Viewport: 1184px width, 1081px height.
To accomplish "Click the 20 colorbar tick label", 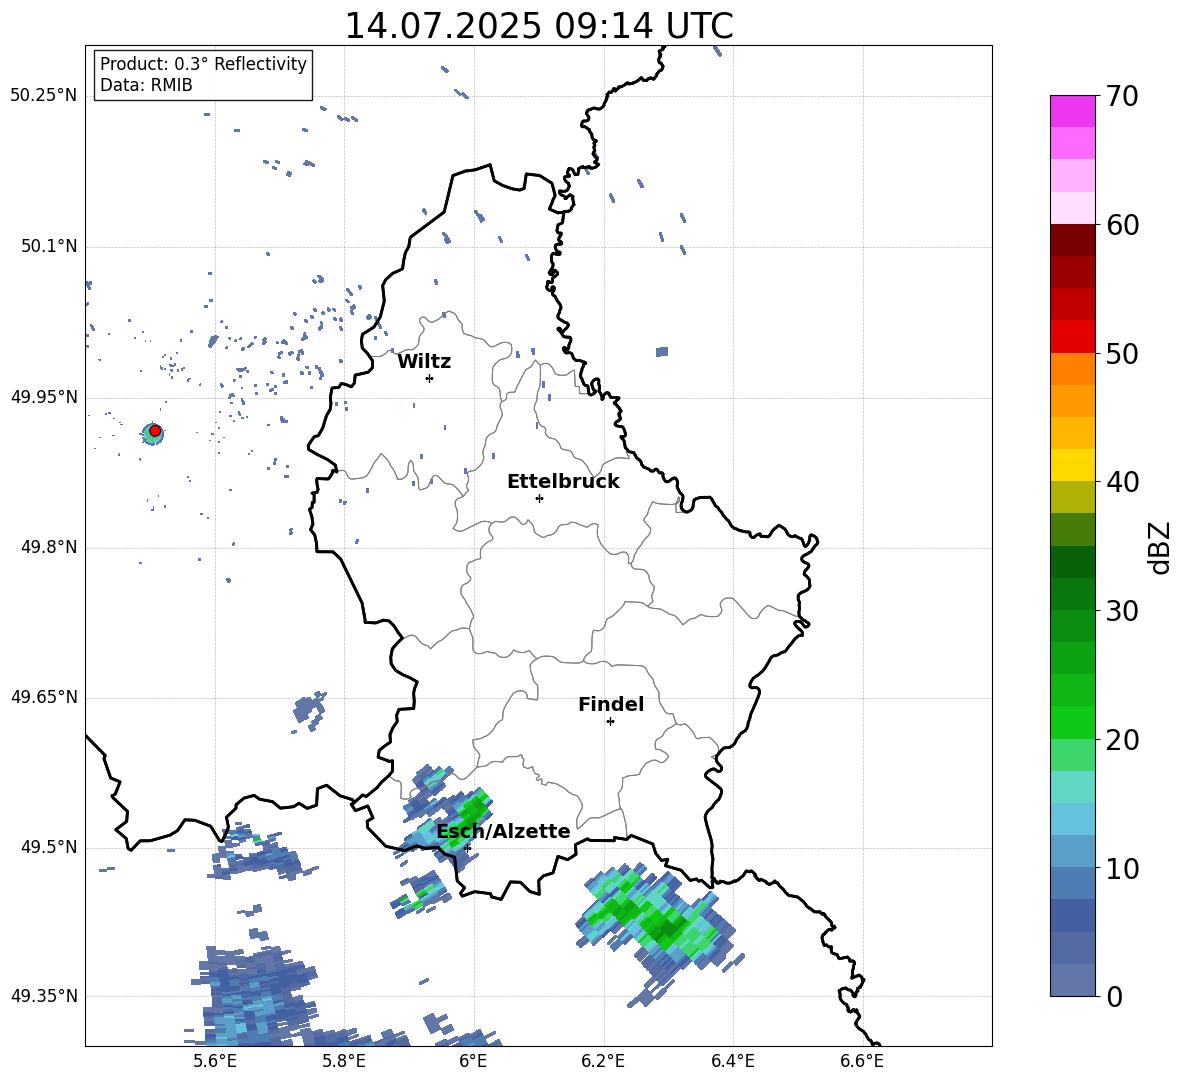I will [1122, 740].
